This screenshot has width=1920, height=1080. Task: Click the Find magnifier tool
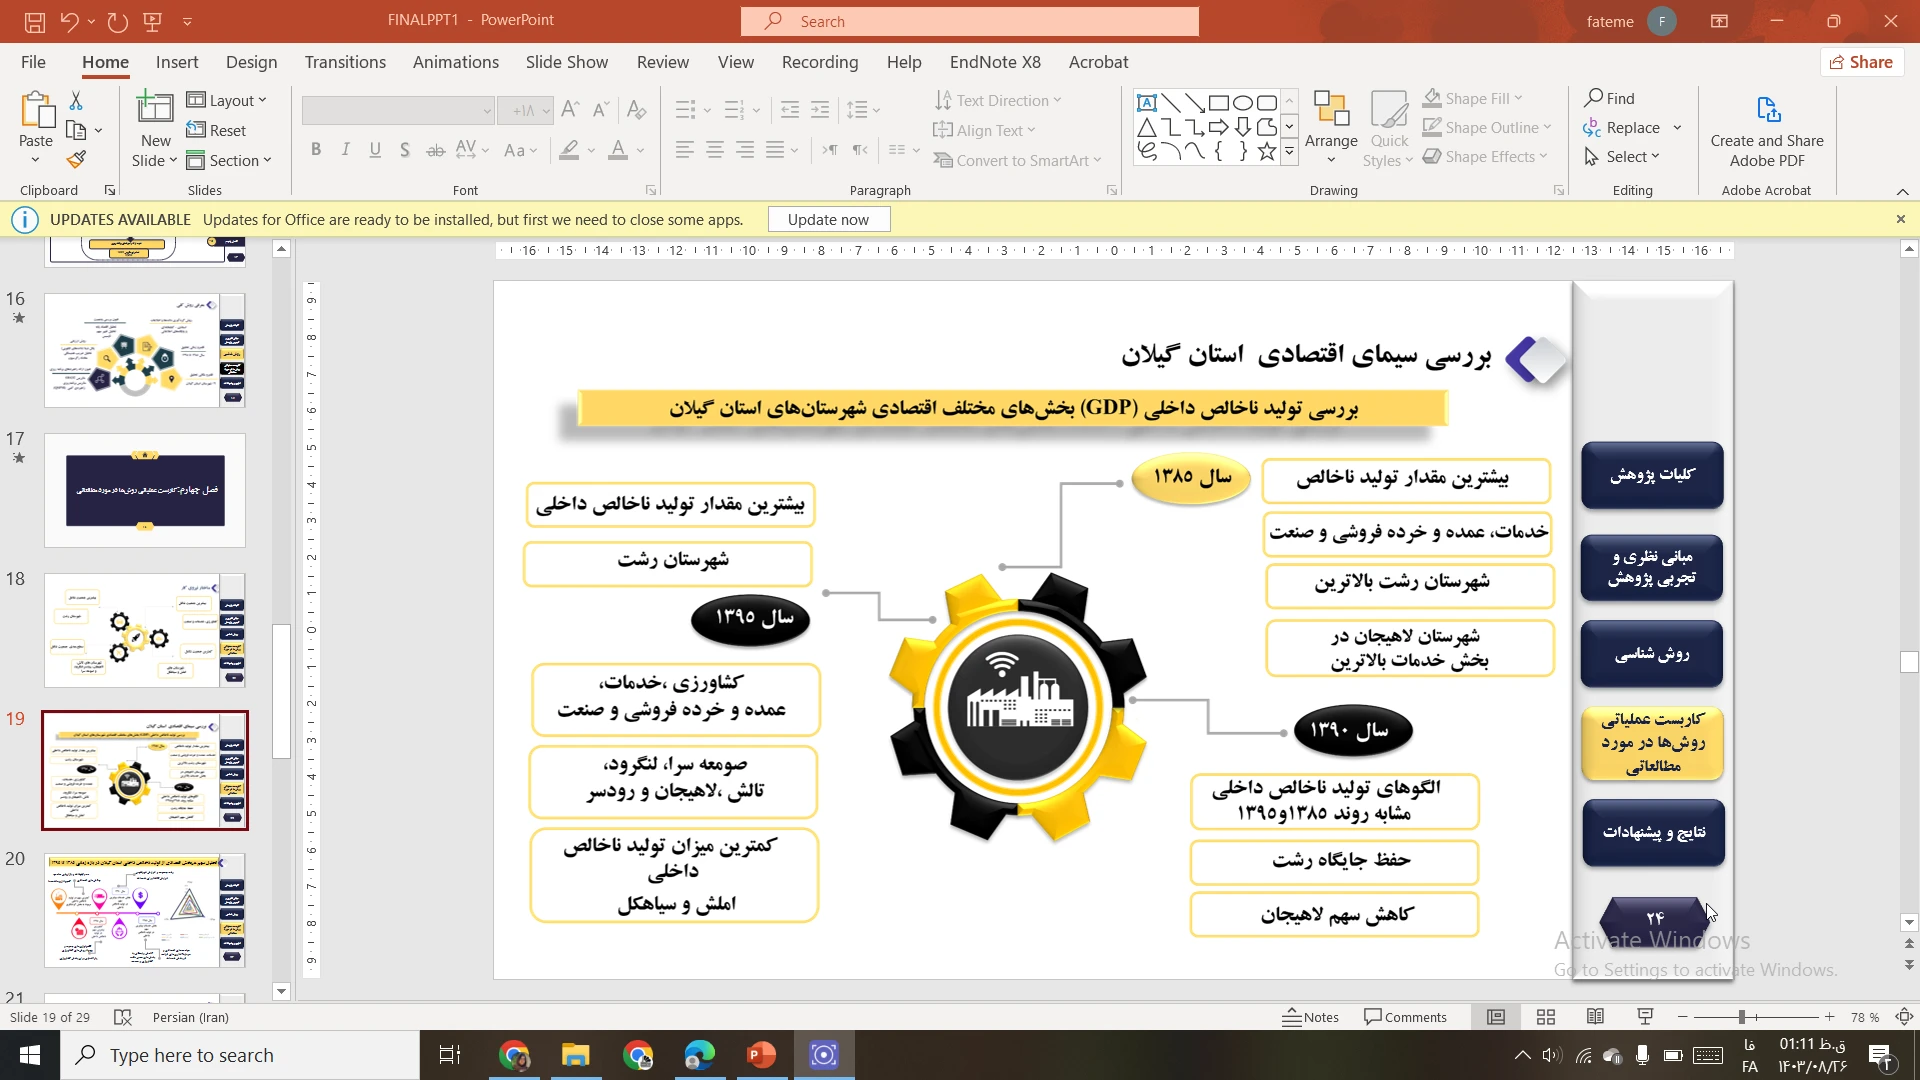click(x=1609, y=98)
